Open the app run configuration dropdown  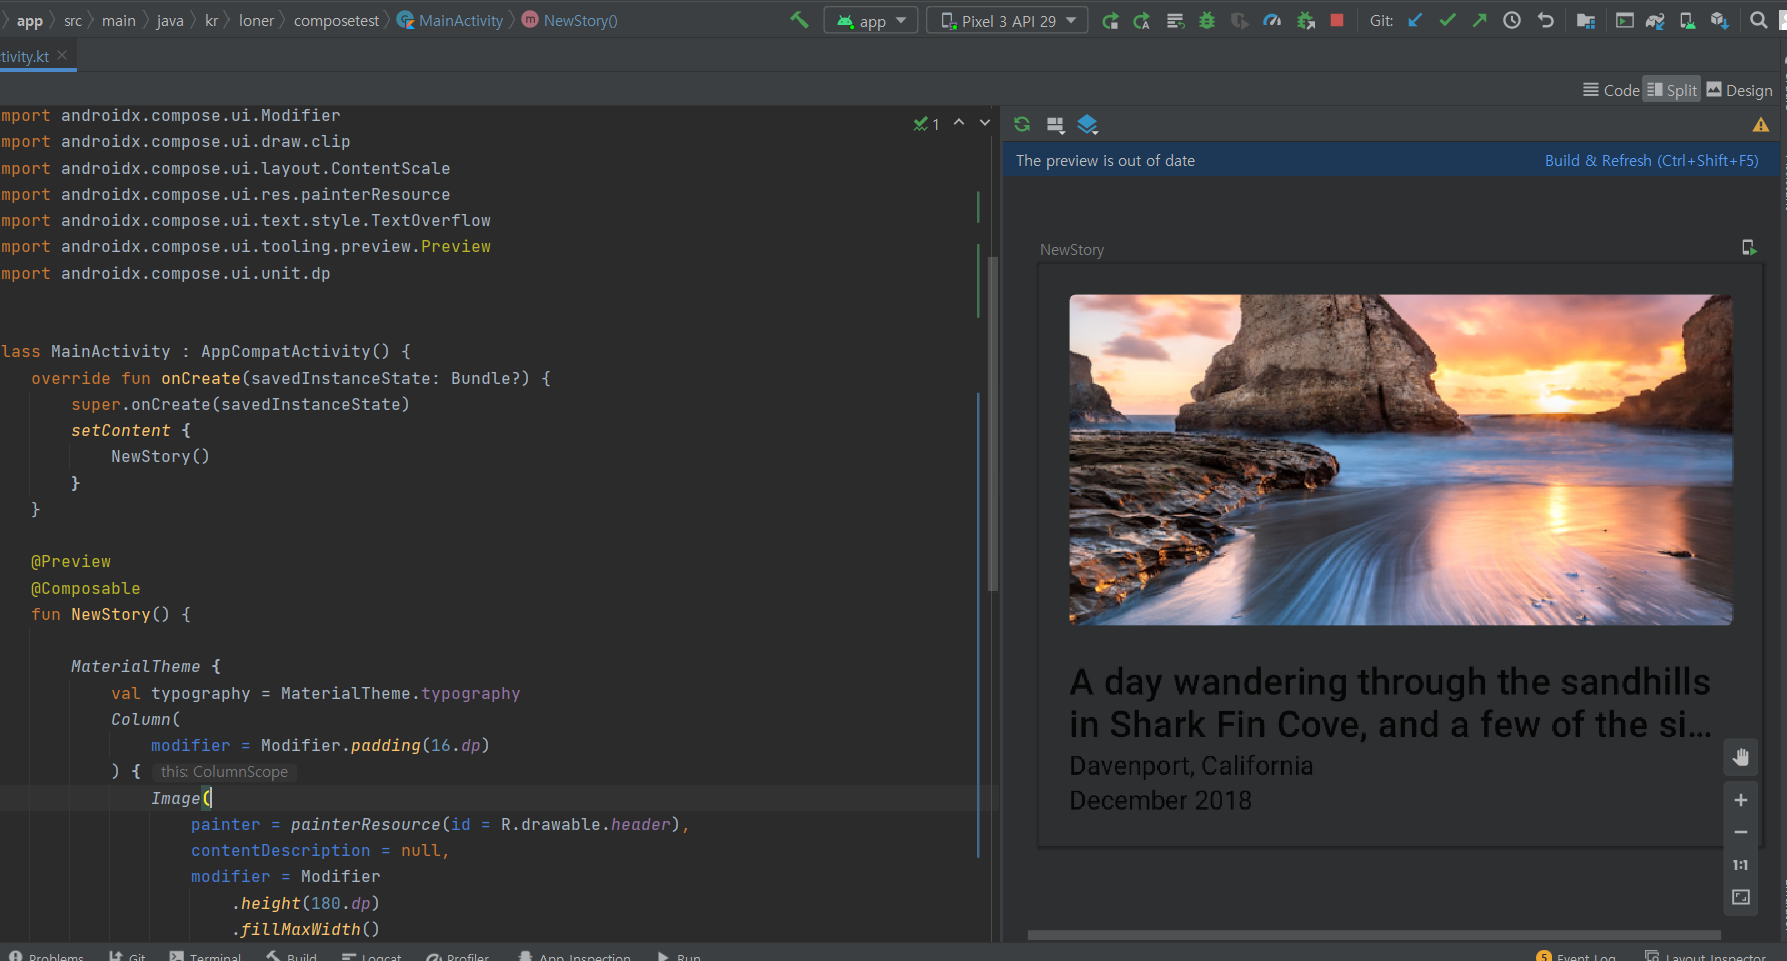[x=871, y=20]
